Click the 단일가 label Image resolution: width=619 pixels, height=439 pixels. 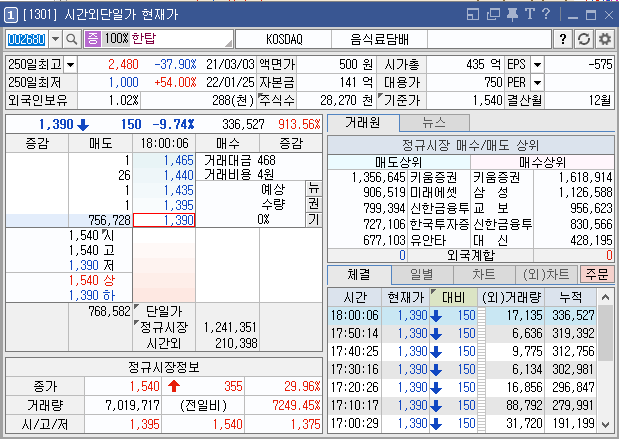tap(164, 311)
